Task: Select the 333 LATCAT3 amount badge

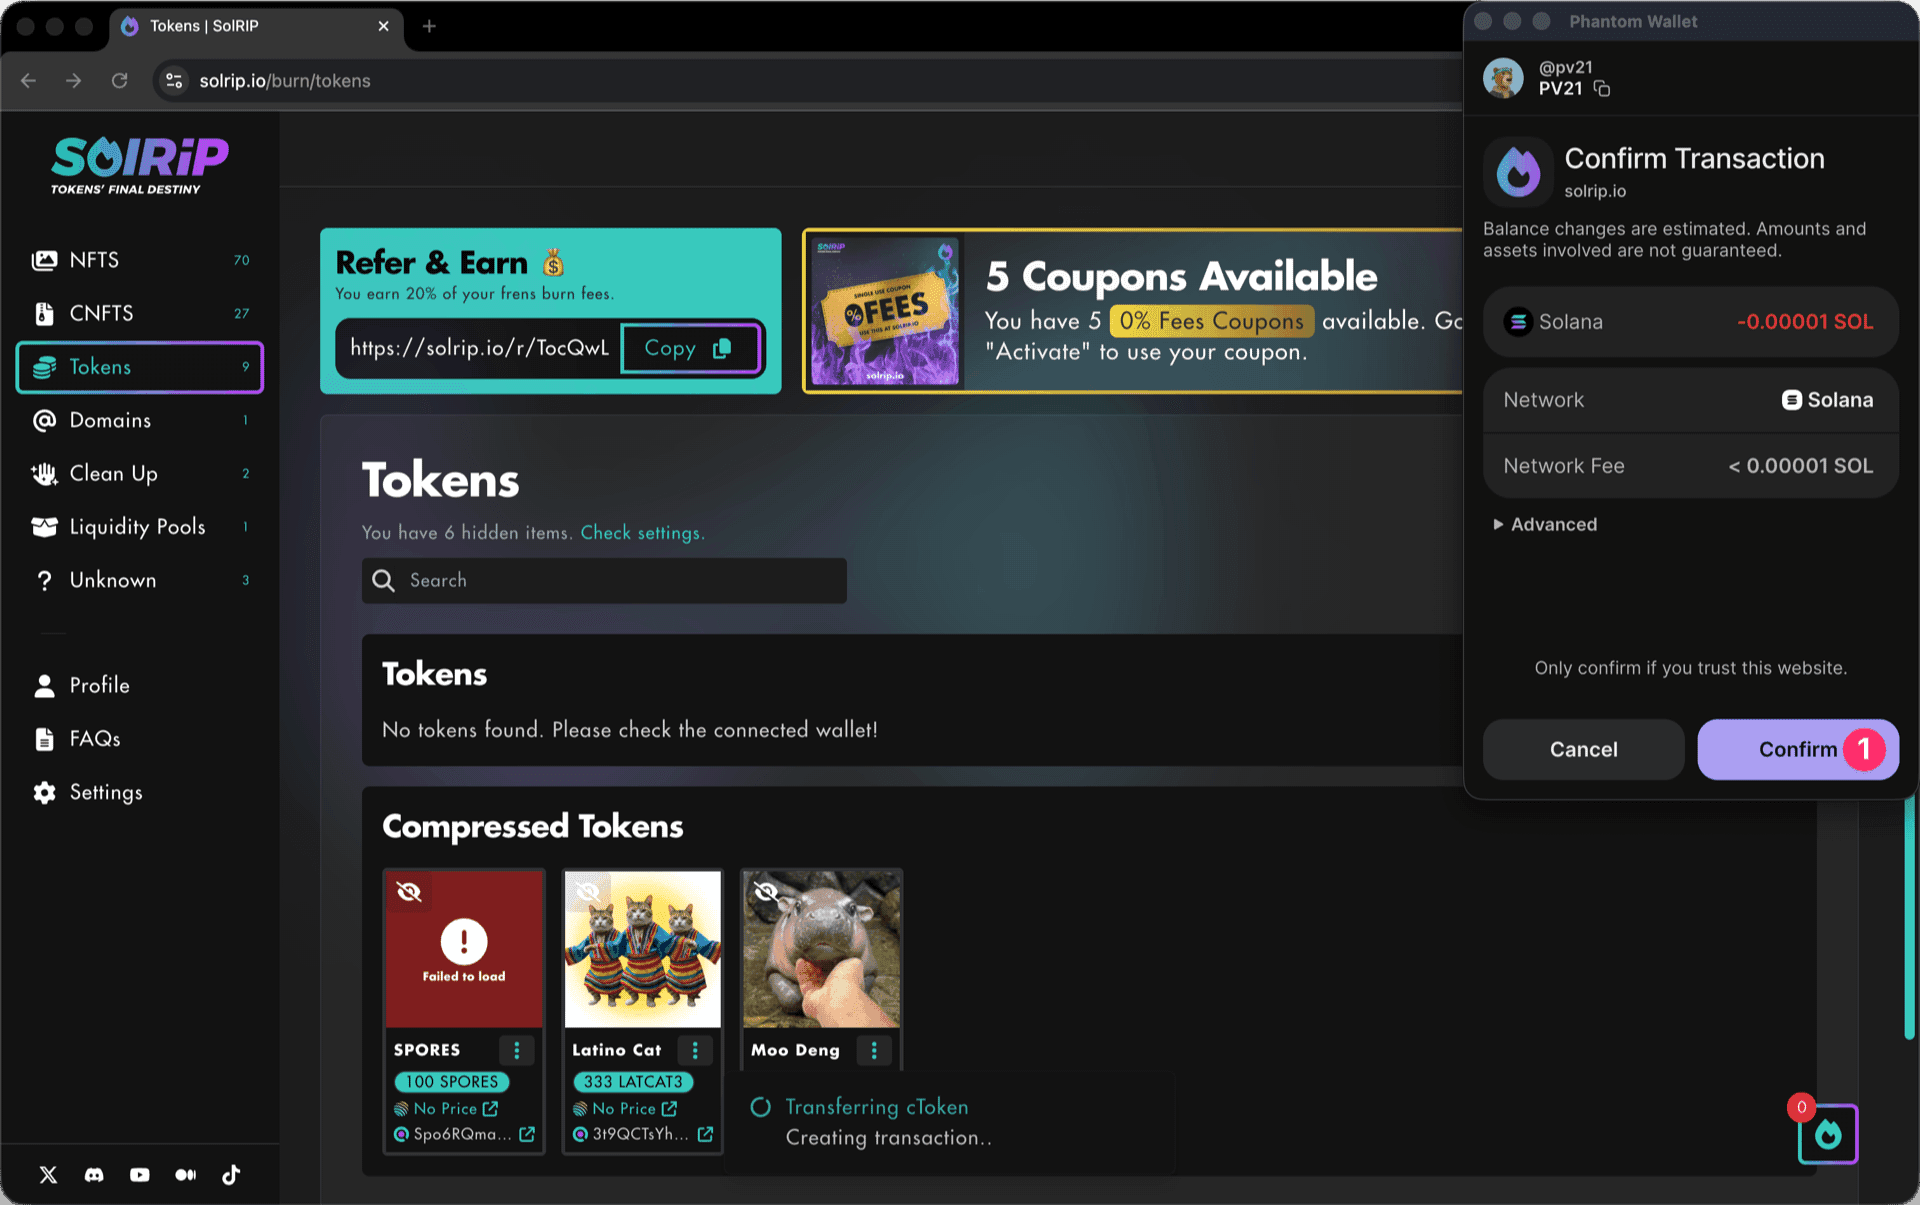Action: [x=633, y=1082]
